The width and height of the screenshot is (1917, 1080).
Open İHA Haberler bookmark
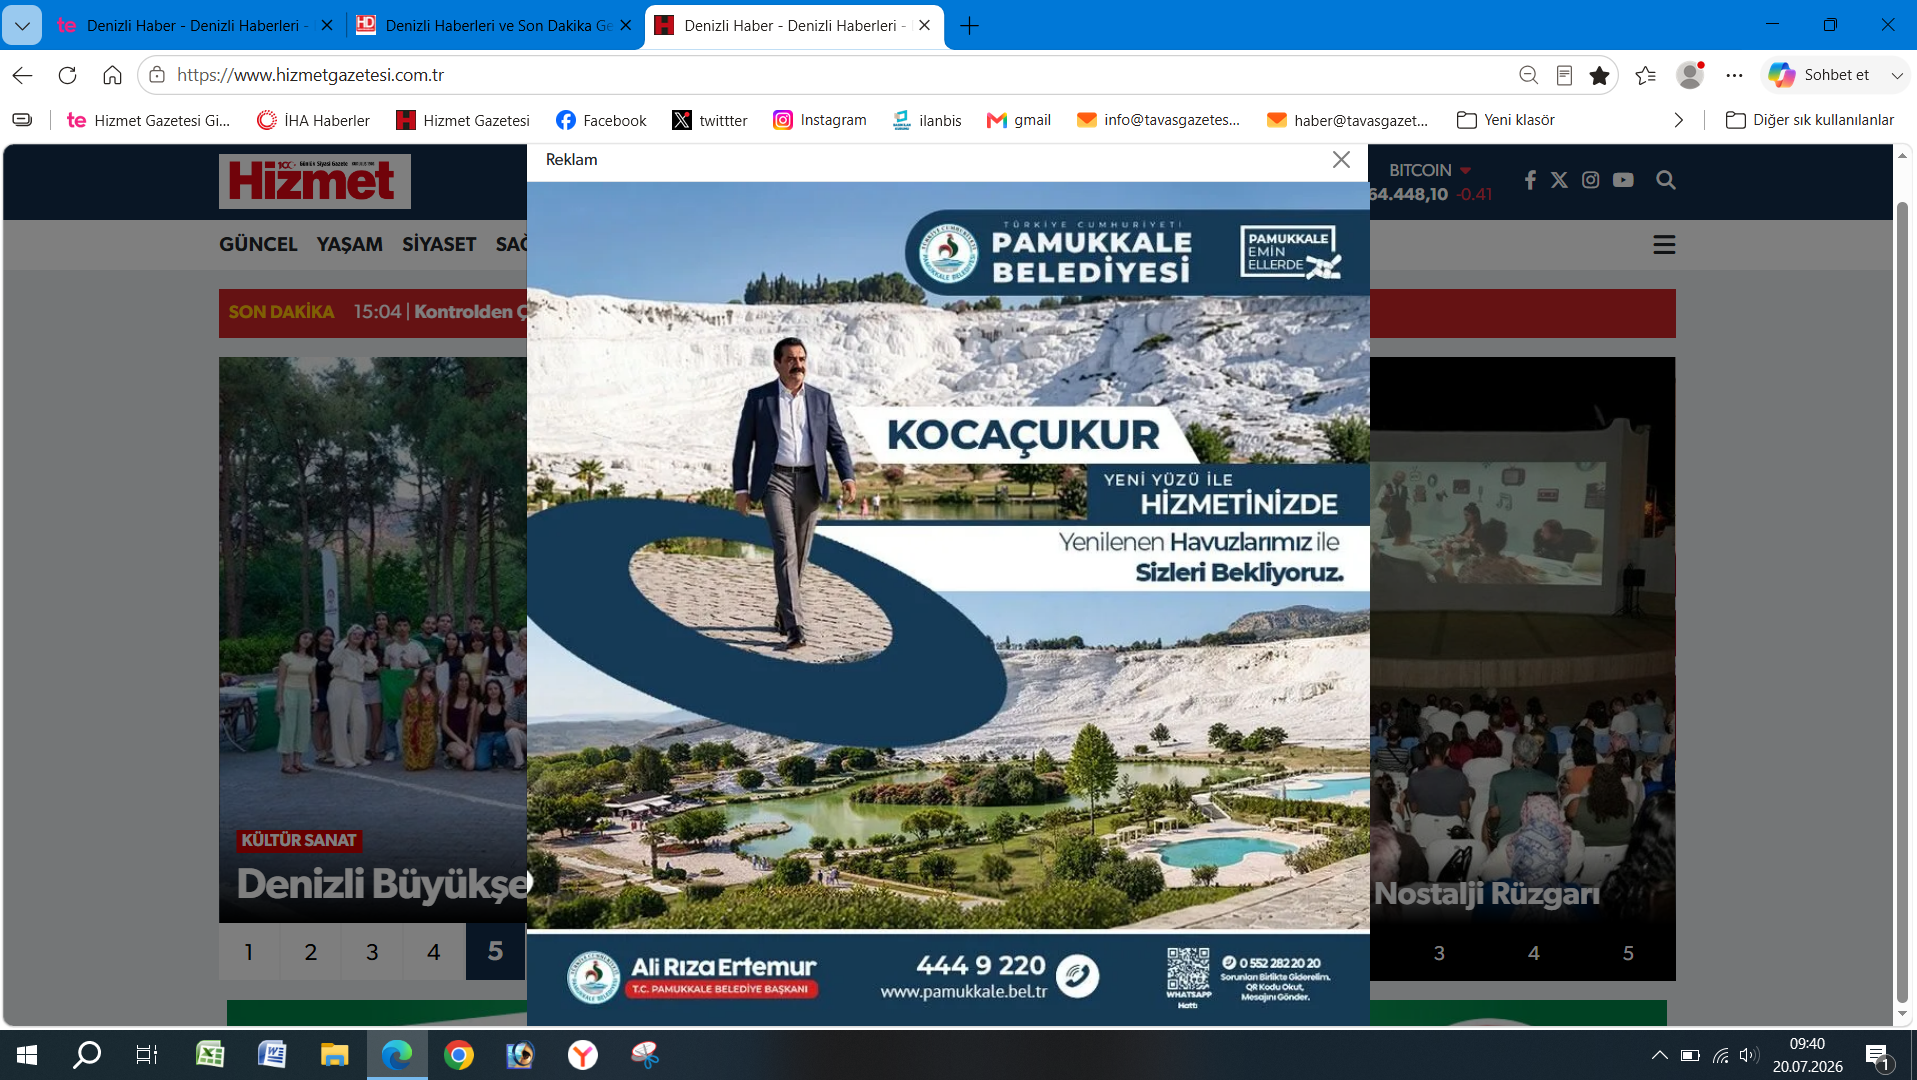coord(313,120)
